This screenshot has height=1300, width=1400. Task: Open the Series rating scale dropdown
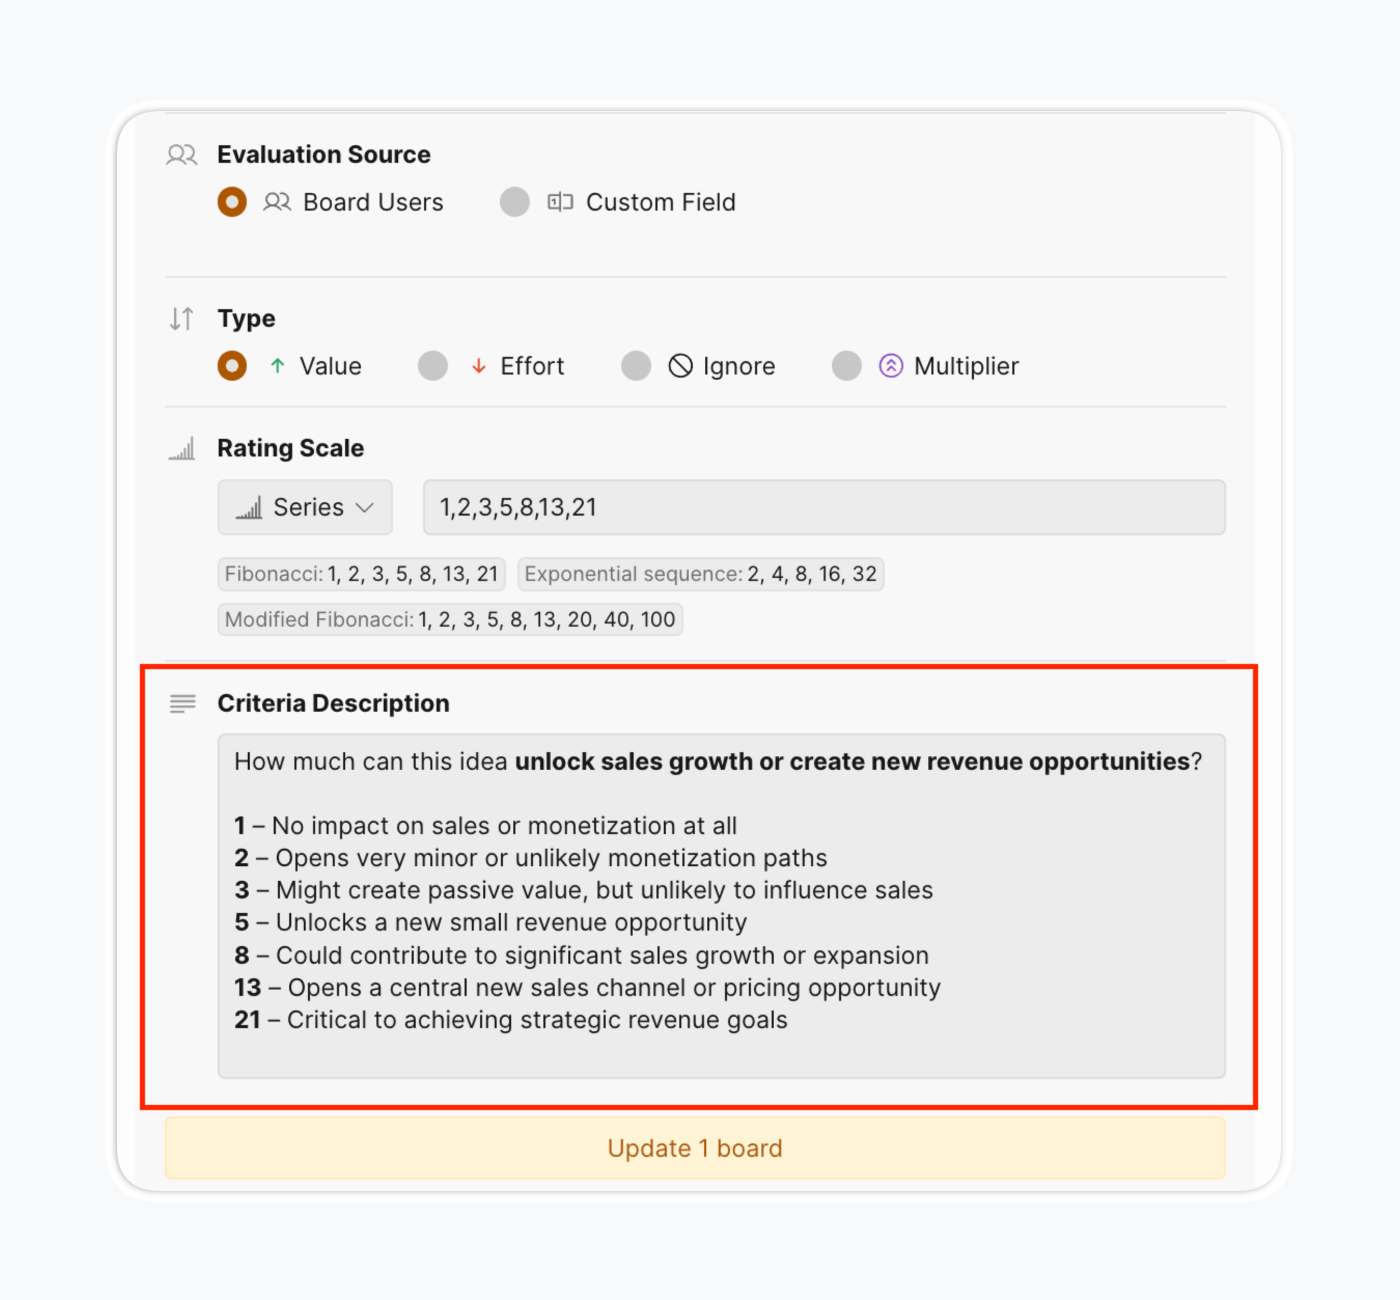coord(304,507)
